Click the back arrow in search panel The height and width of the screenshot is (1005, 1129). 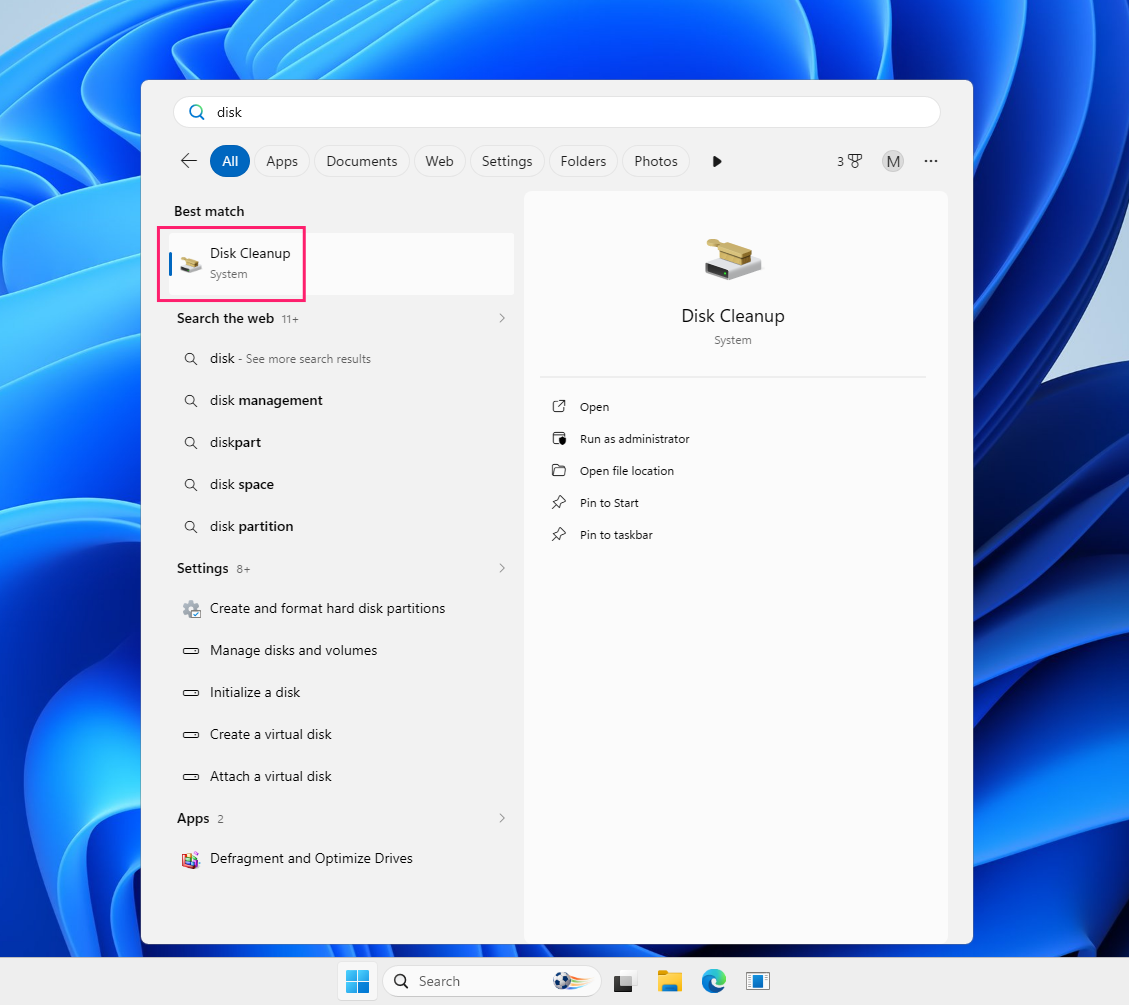pos(189,161)
